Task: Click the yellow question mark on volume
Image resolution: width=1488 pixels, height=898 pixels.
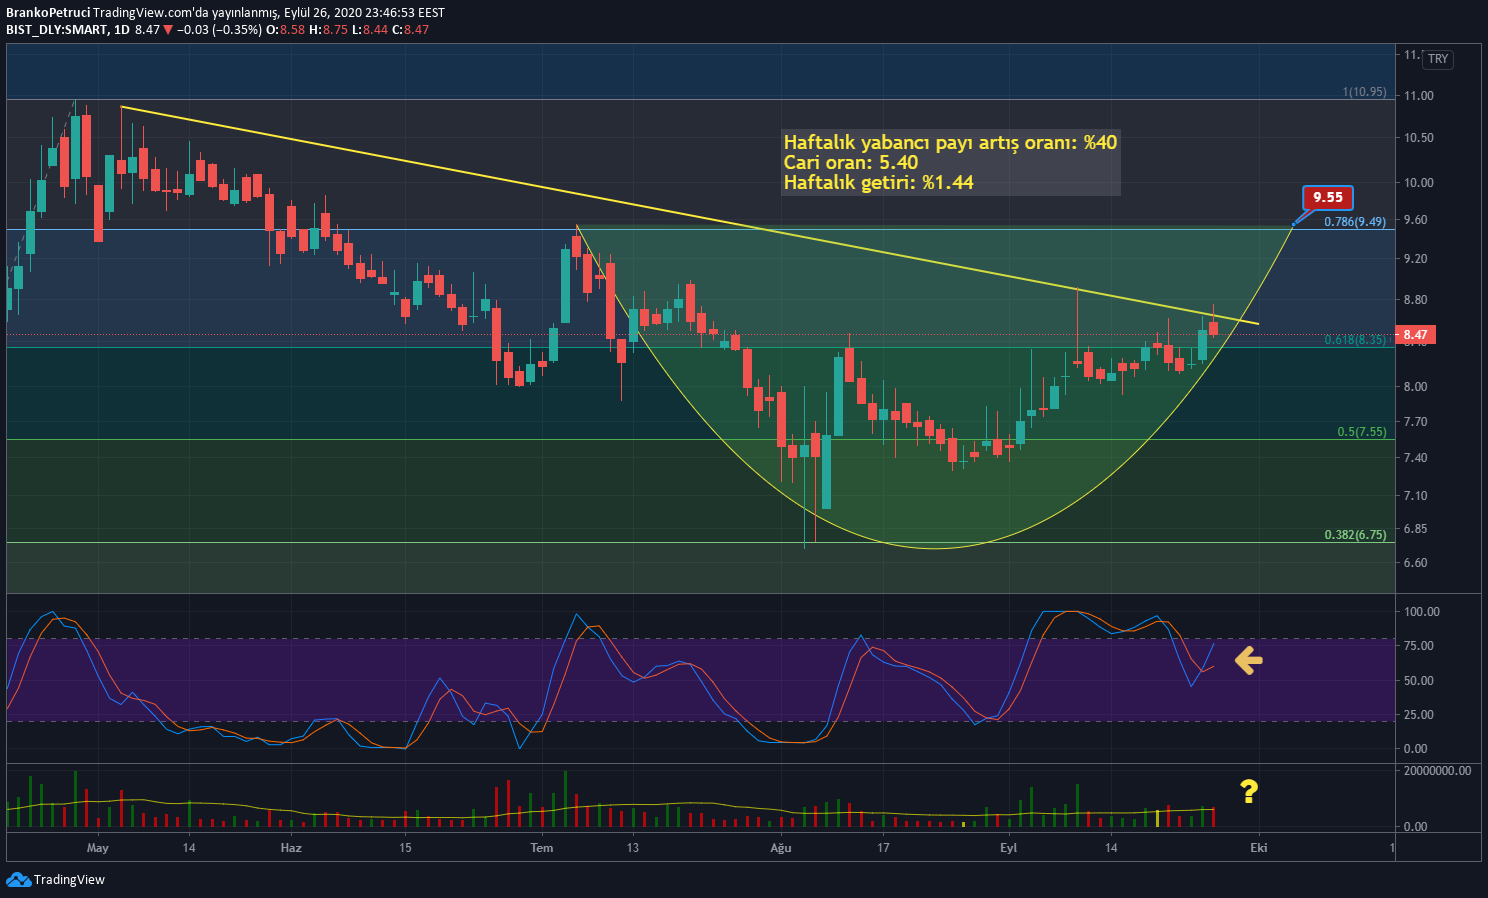Action: click(x=1248, y=792)
